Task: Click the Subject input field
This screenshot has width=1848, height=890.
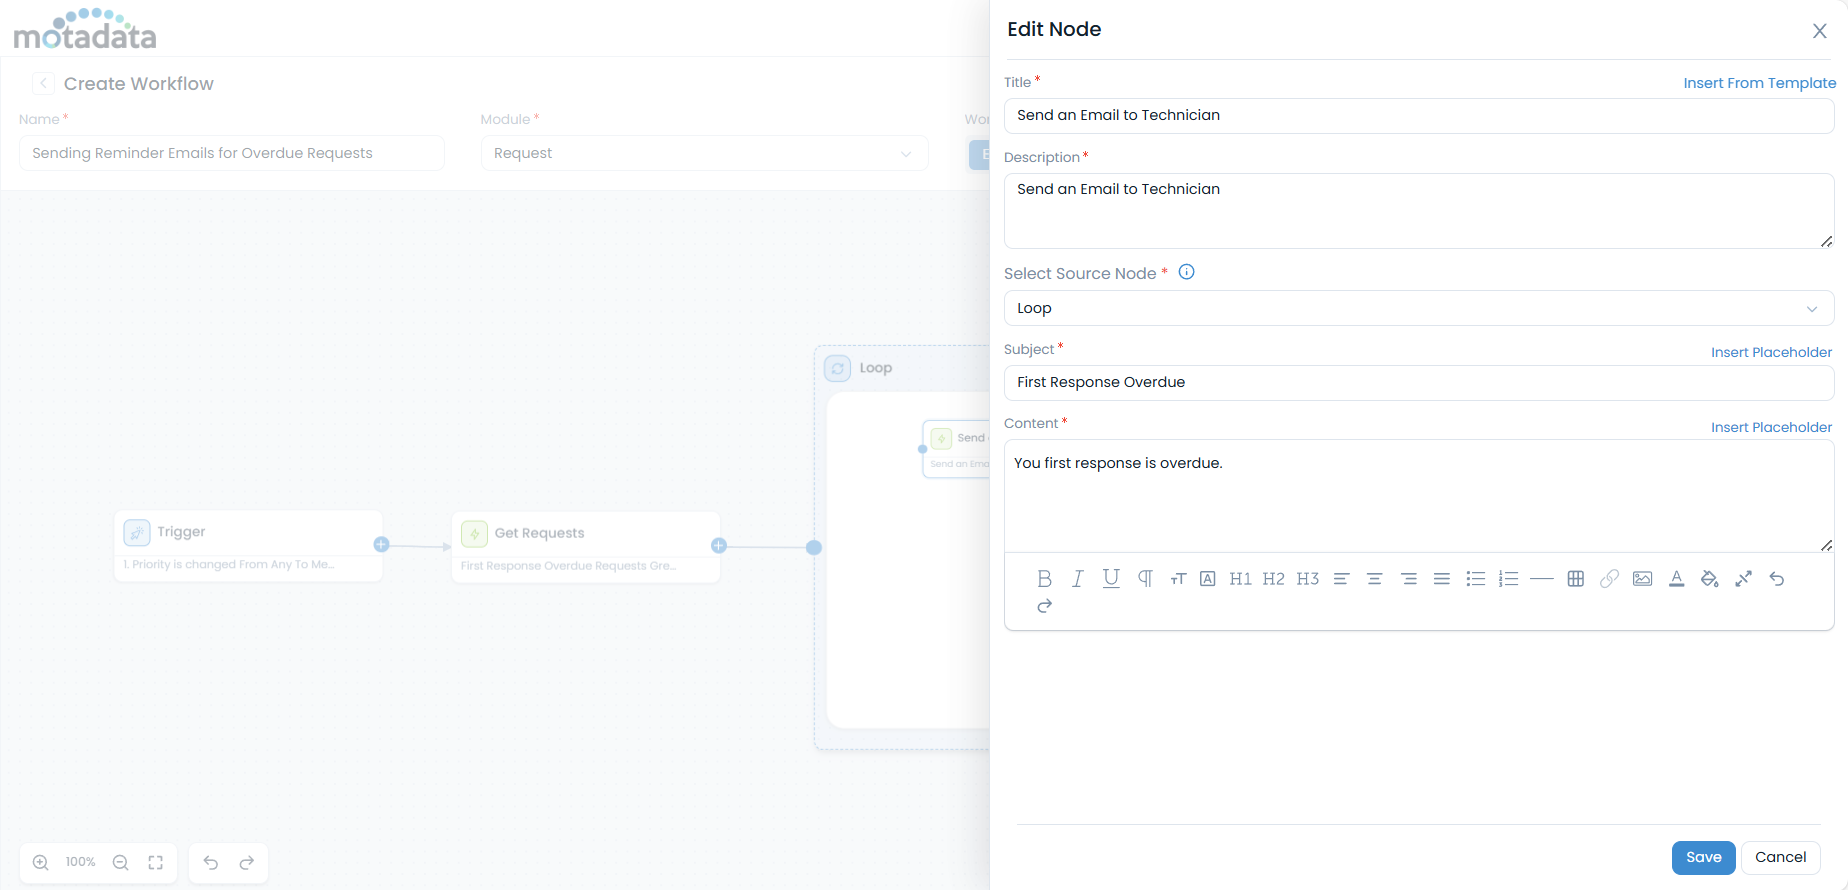Action: click(x=1418, y=382)
